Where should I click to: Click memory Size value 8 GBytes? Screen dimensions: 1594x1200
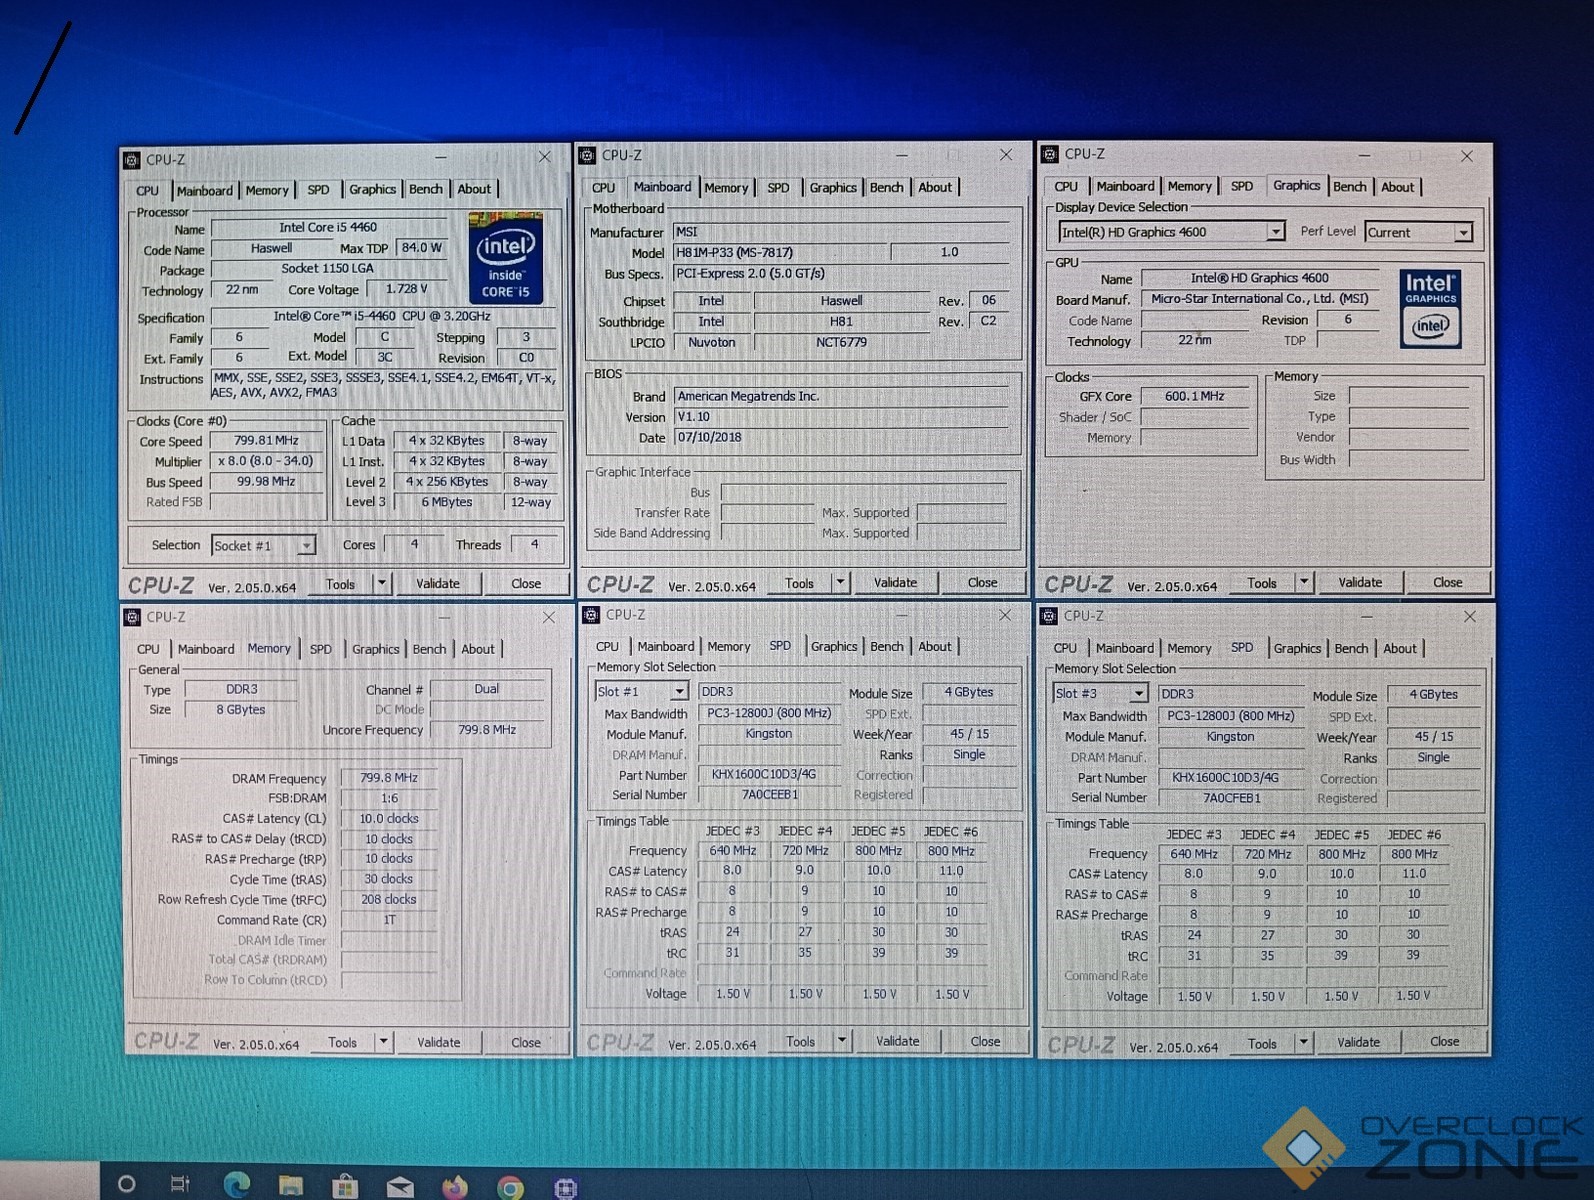click(241, 710)
